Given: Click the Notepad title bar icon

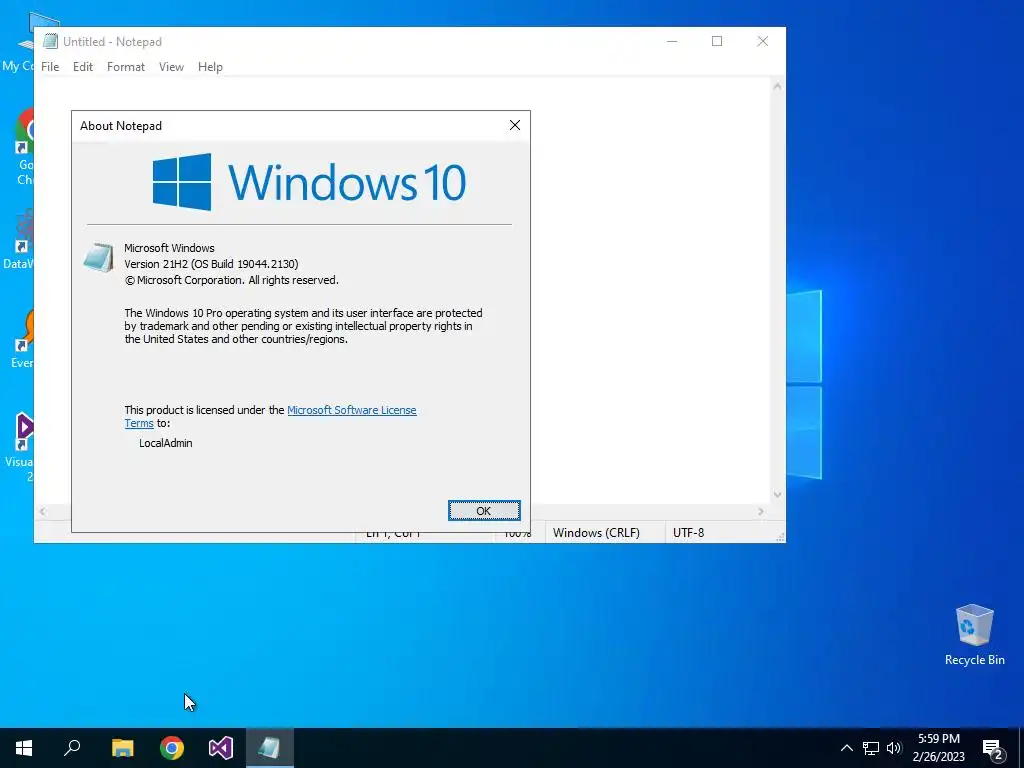Looking at the screenshot, I should pos(50,41).
